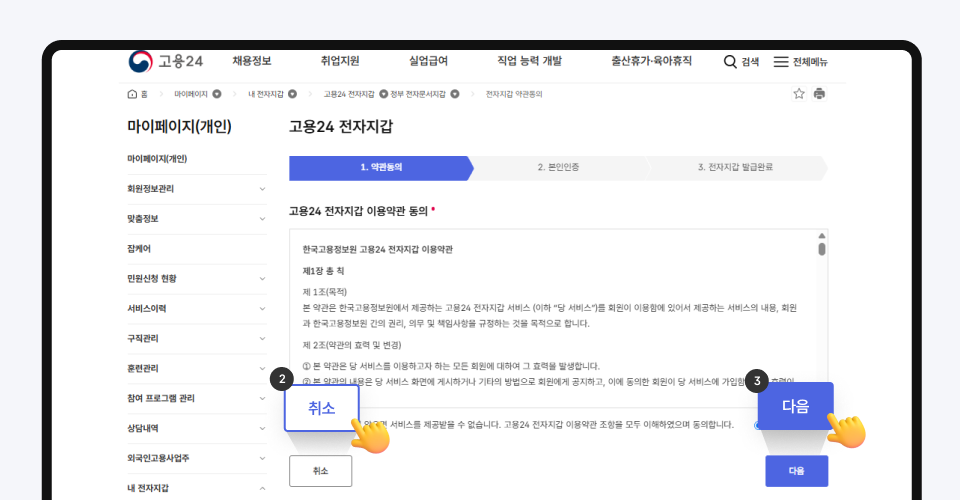Click the terms box scrollbar thumb
Viewport: 960px width, 500px height.
click(822, 249)
